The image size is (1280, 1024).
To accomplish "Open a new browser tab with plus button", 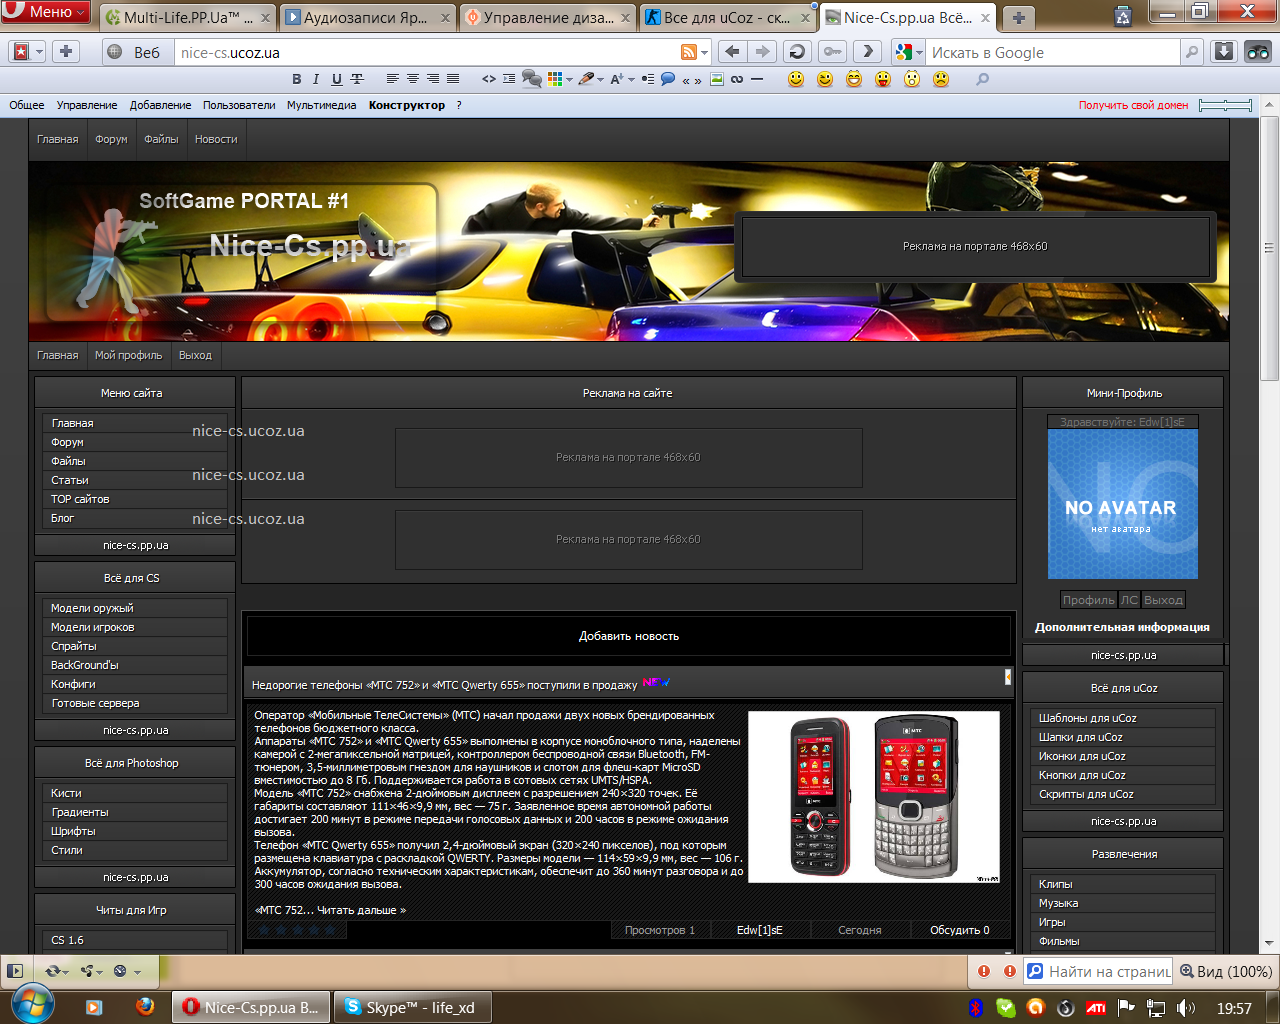I will pos(1018,17).
